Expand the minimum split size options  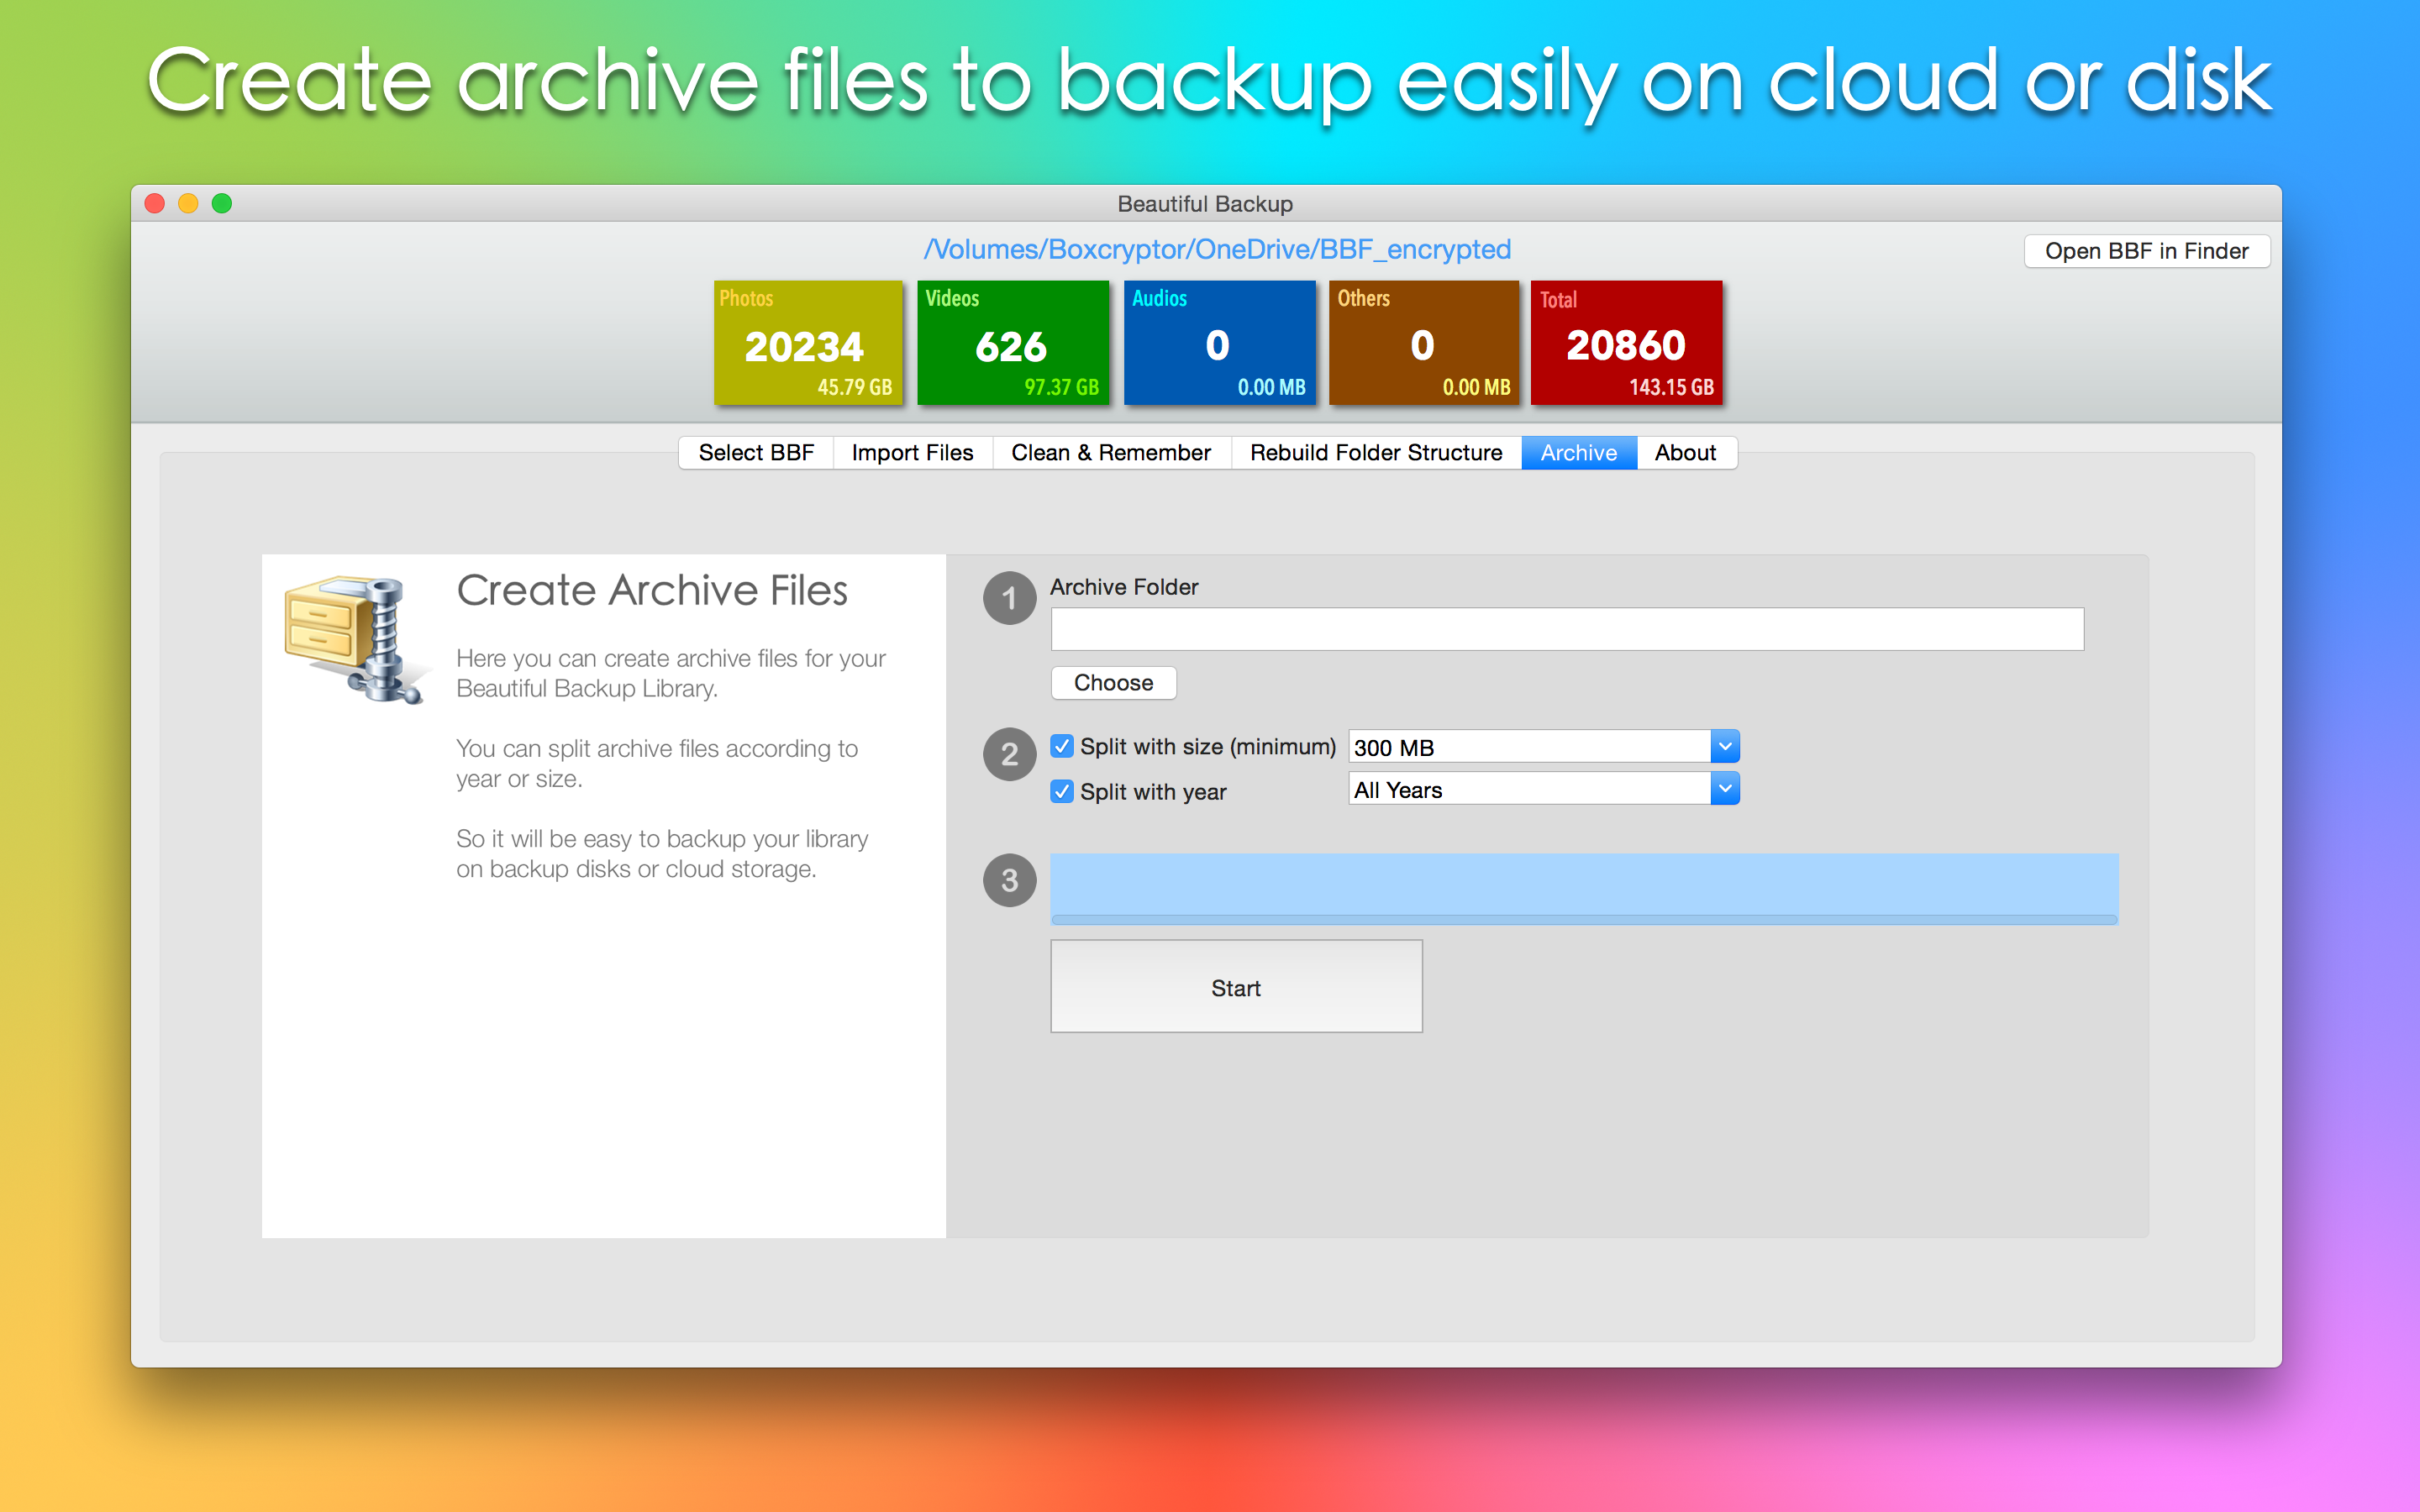pos(1723,746)
